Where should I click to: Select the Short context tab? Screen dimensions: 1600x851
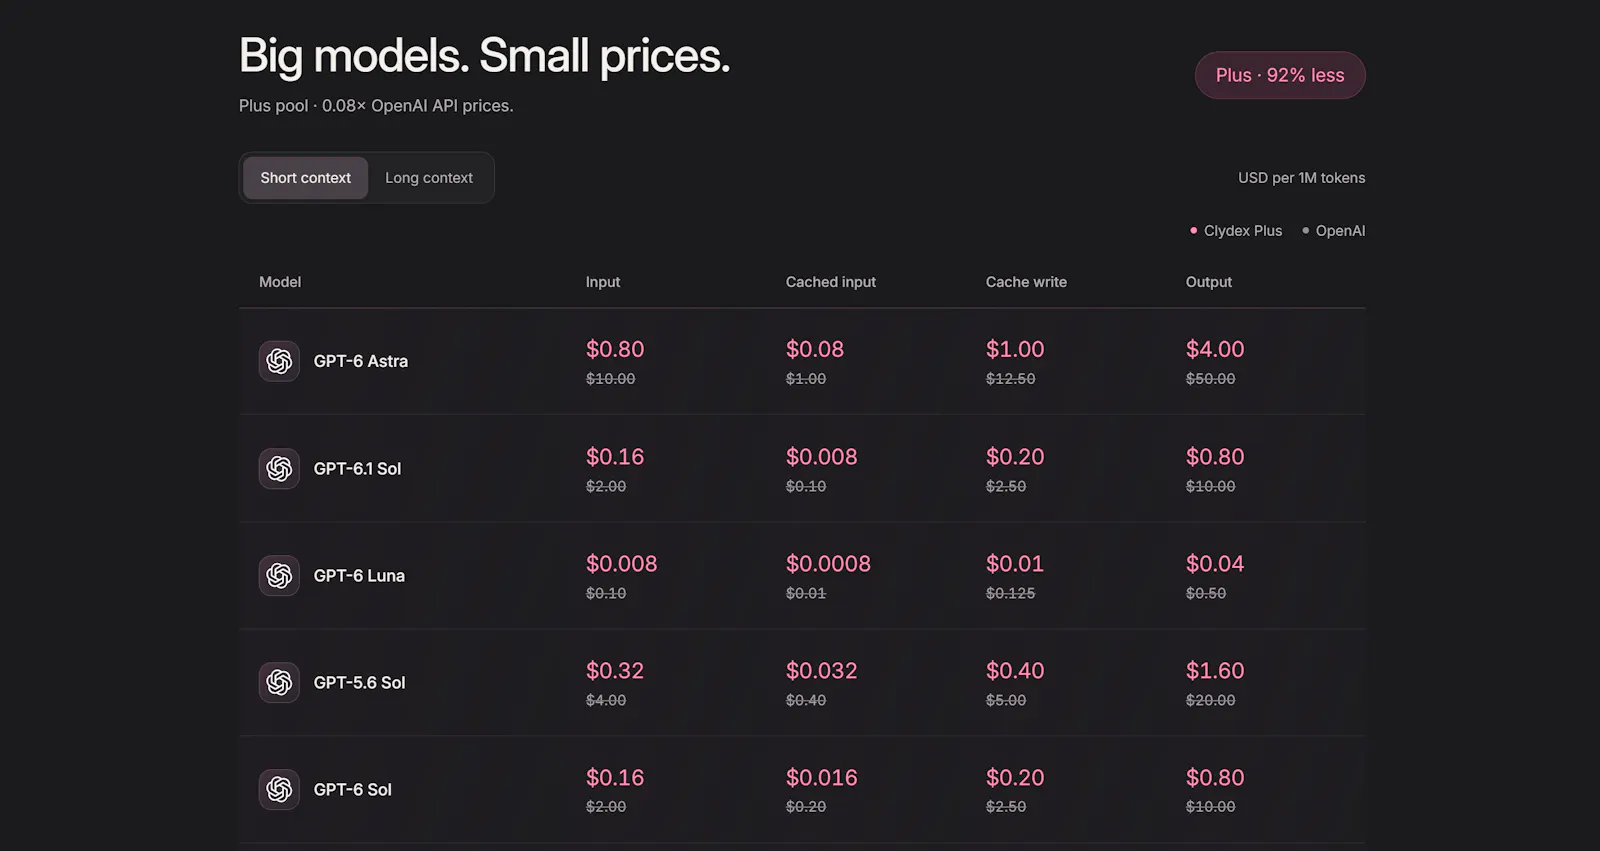(306, 178)
